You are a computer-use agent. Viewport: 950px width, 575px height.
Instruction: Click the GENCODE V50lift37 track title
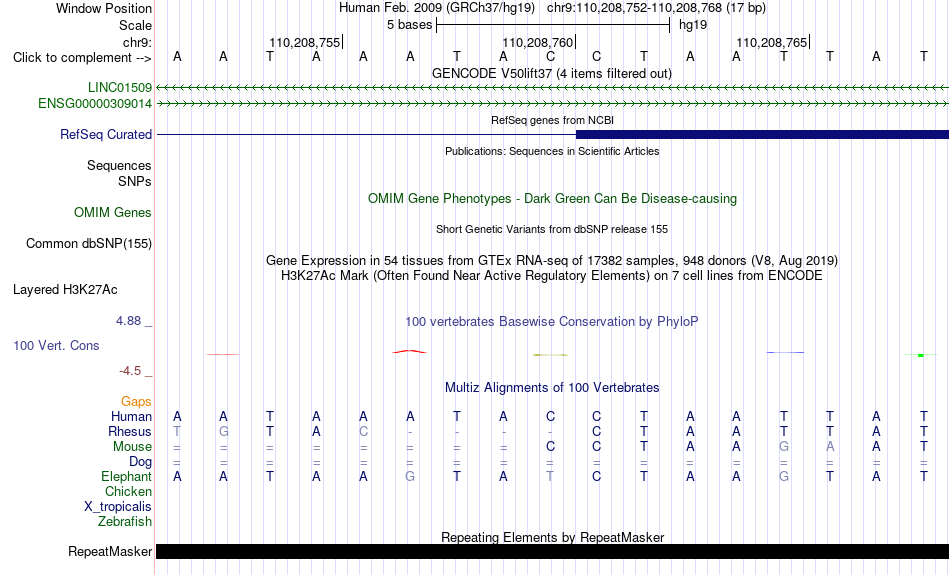[x=552, y=74]
